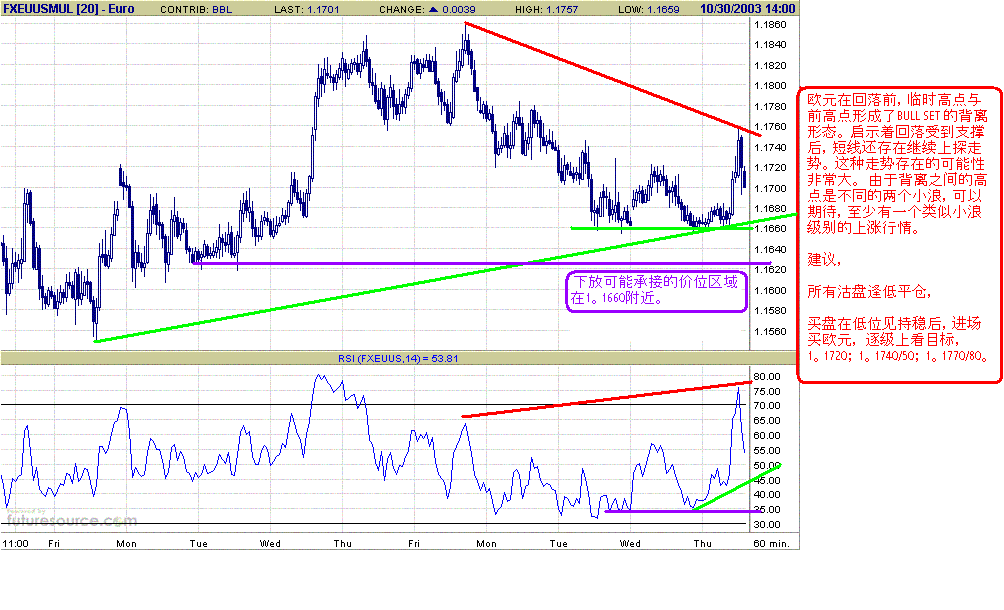Click the 1.1840 price axis label
This screenshot has width=1004, height=610.
point(770,45)
